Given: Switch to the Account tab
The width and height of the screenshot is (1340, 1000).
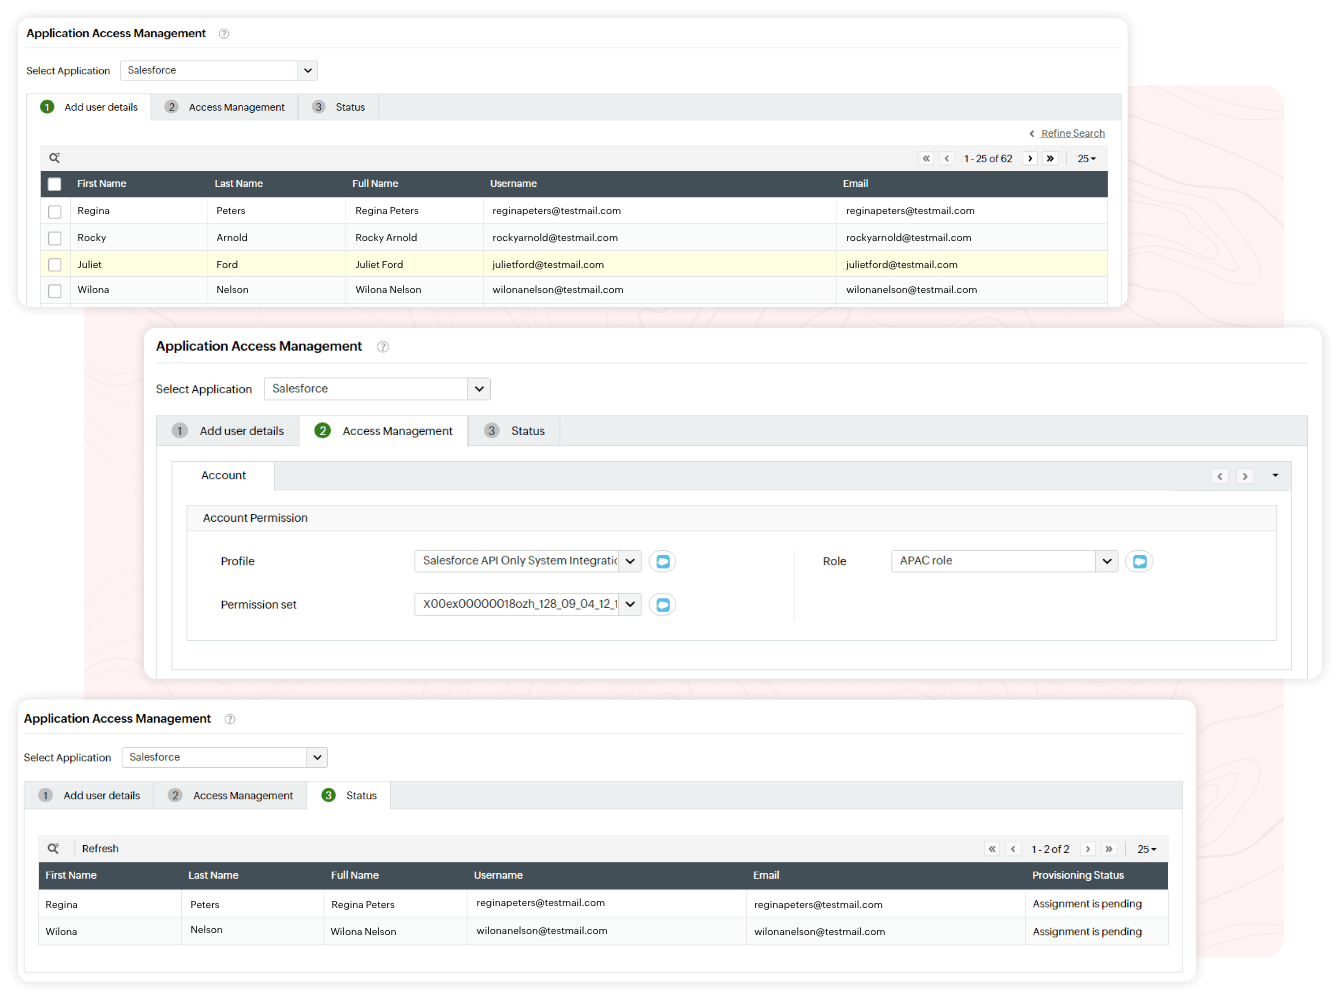Looking at the screenshot, I should click(223, 475).
